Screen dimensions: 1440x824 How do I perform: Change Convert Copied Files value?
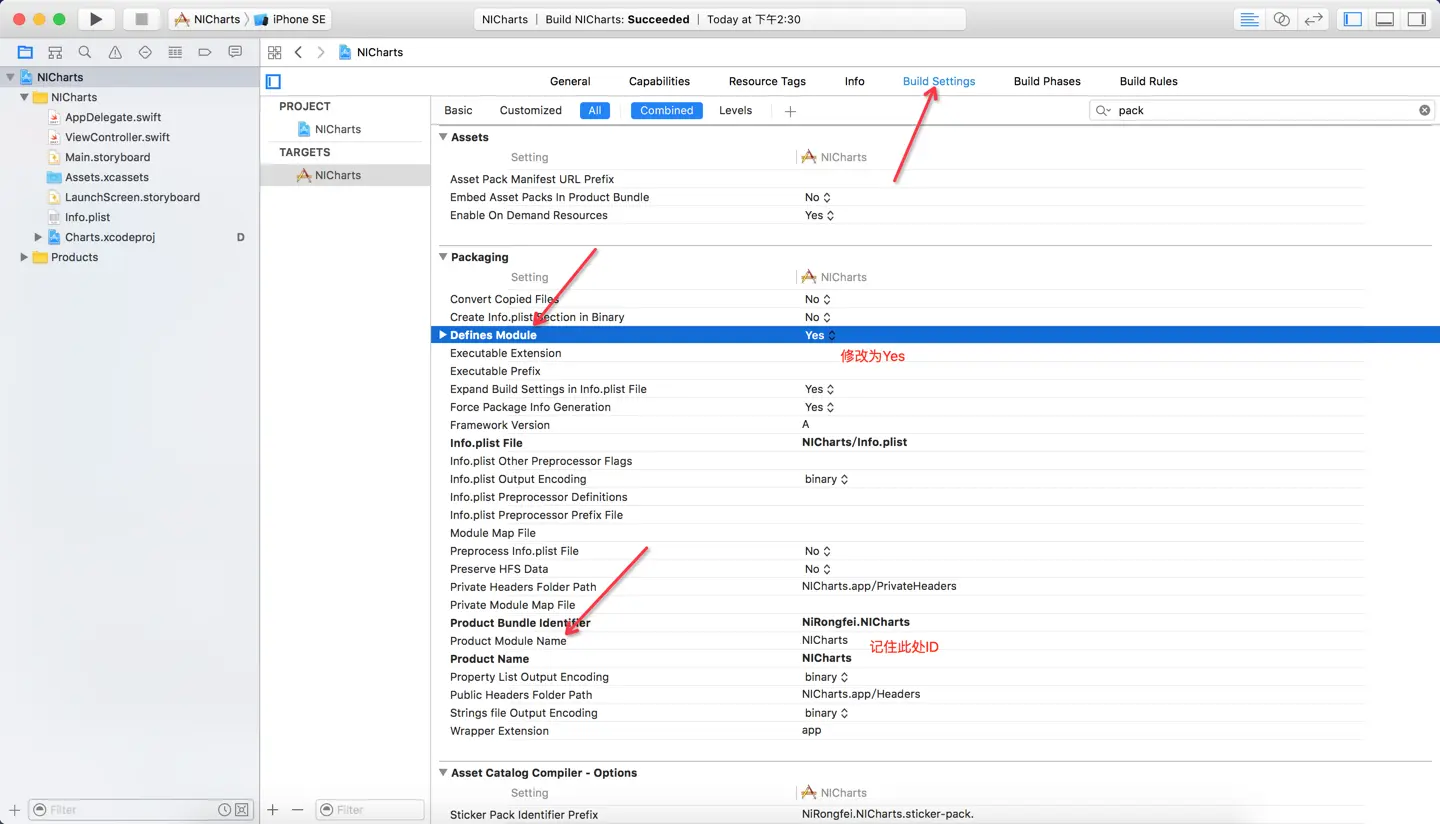click(818, 299)
